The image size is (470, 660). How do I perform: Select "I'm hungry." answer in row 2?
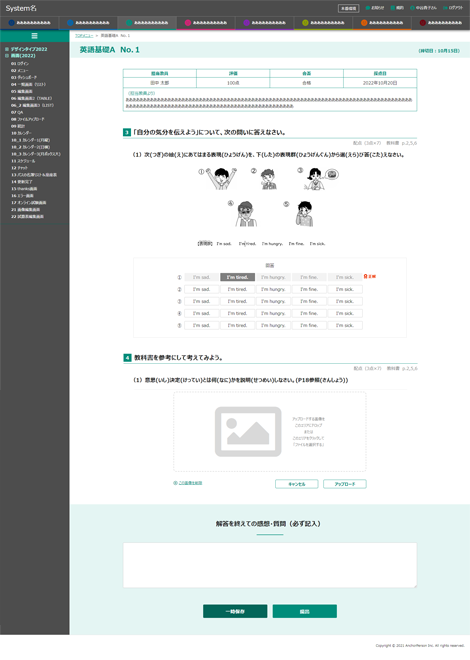pos(273,289)
